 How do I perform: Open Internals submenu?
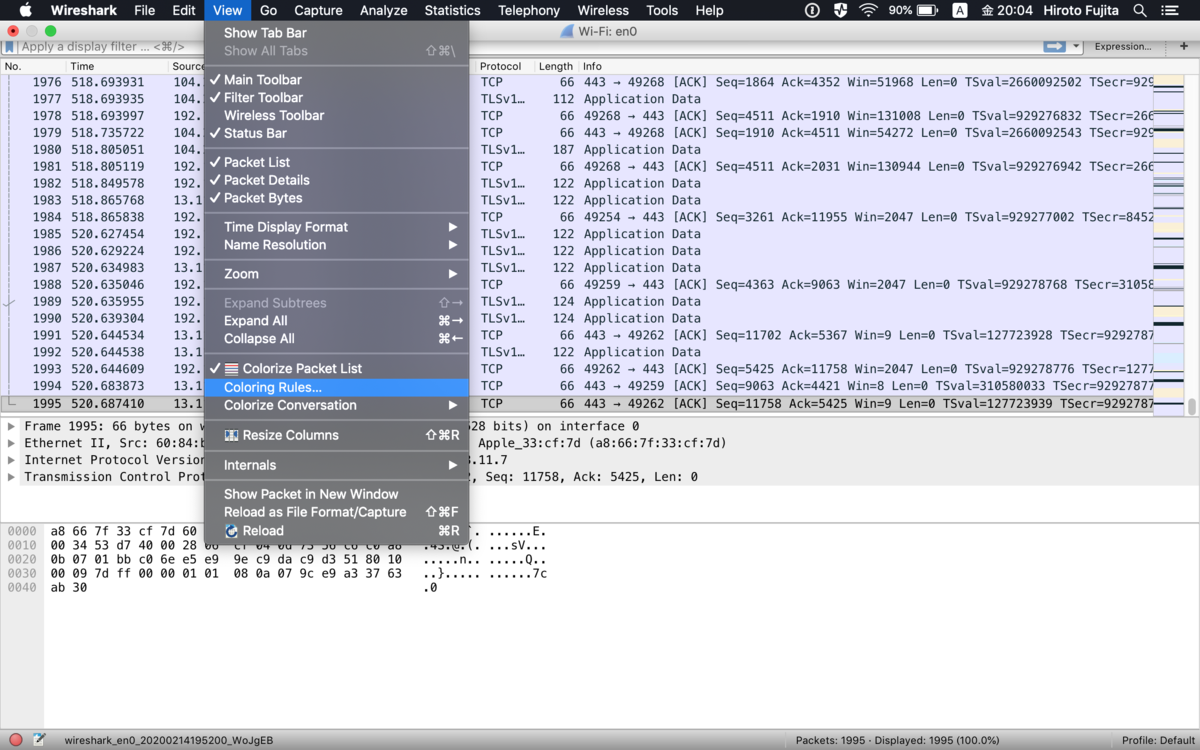click(337, 465)
